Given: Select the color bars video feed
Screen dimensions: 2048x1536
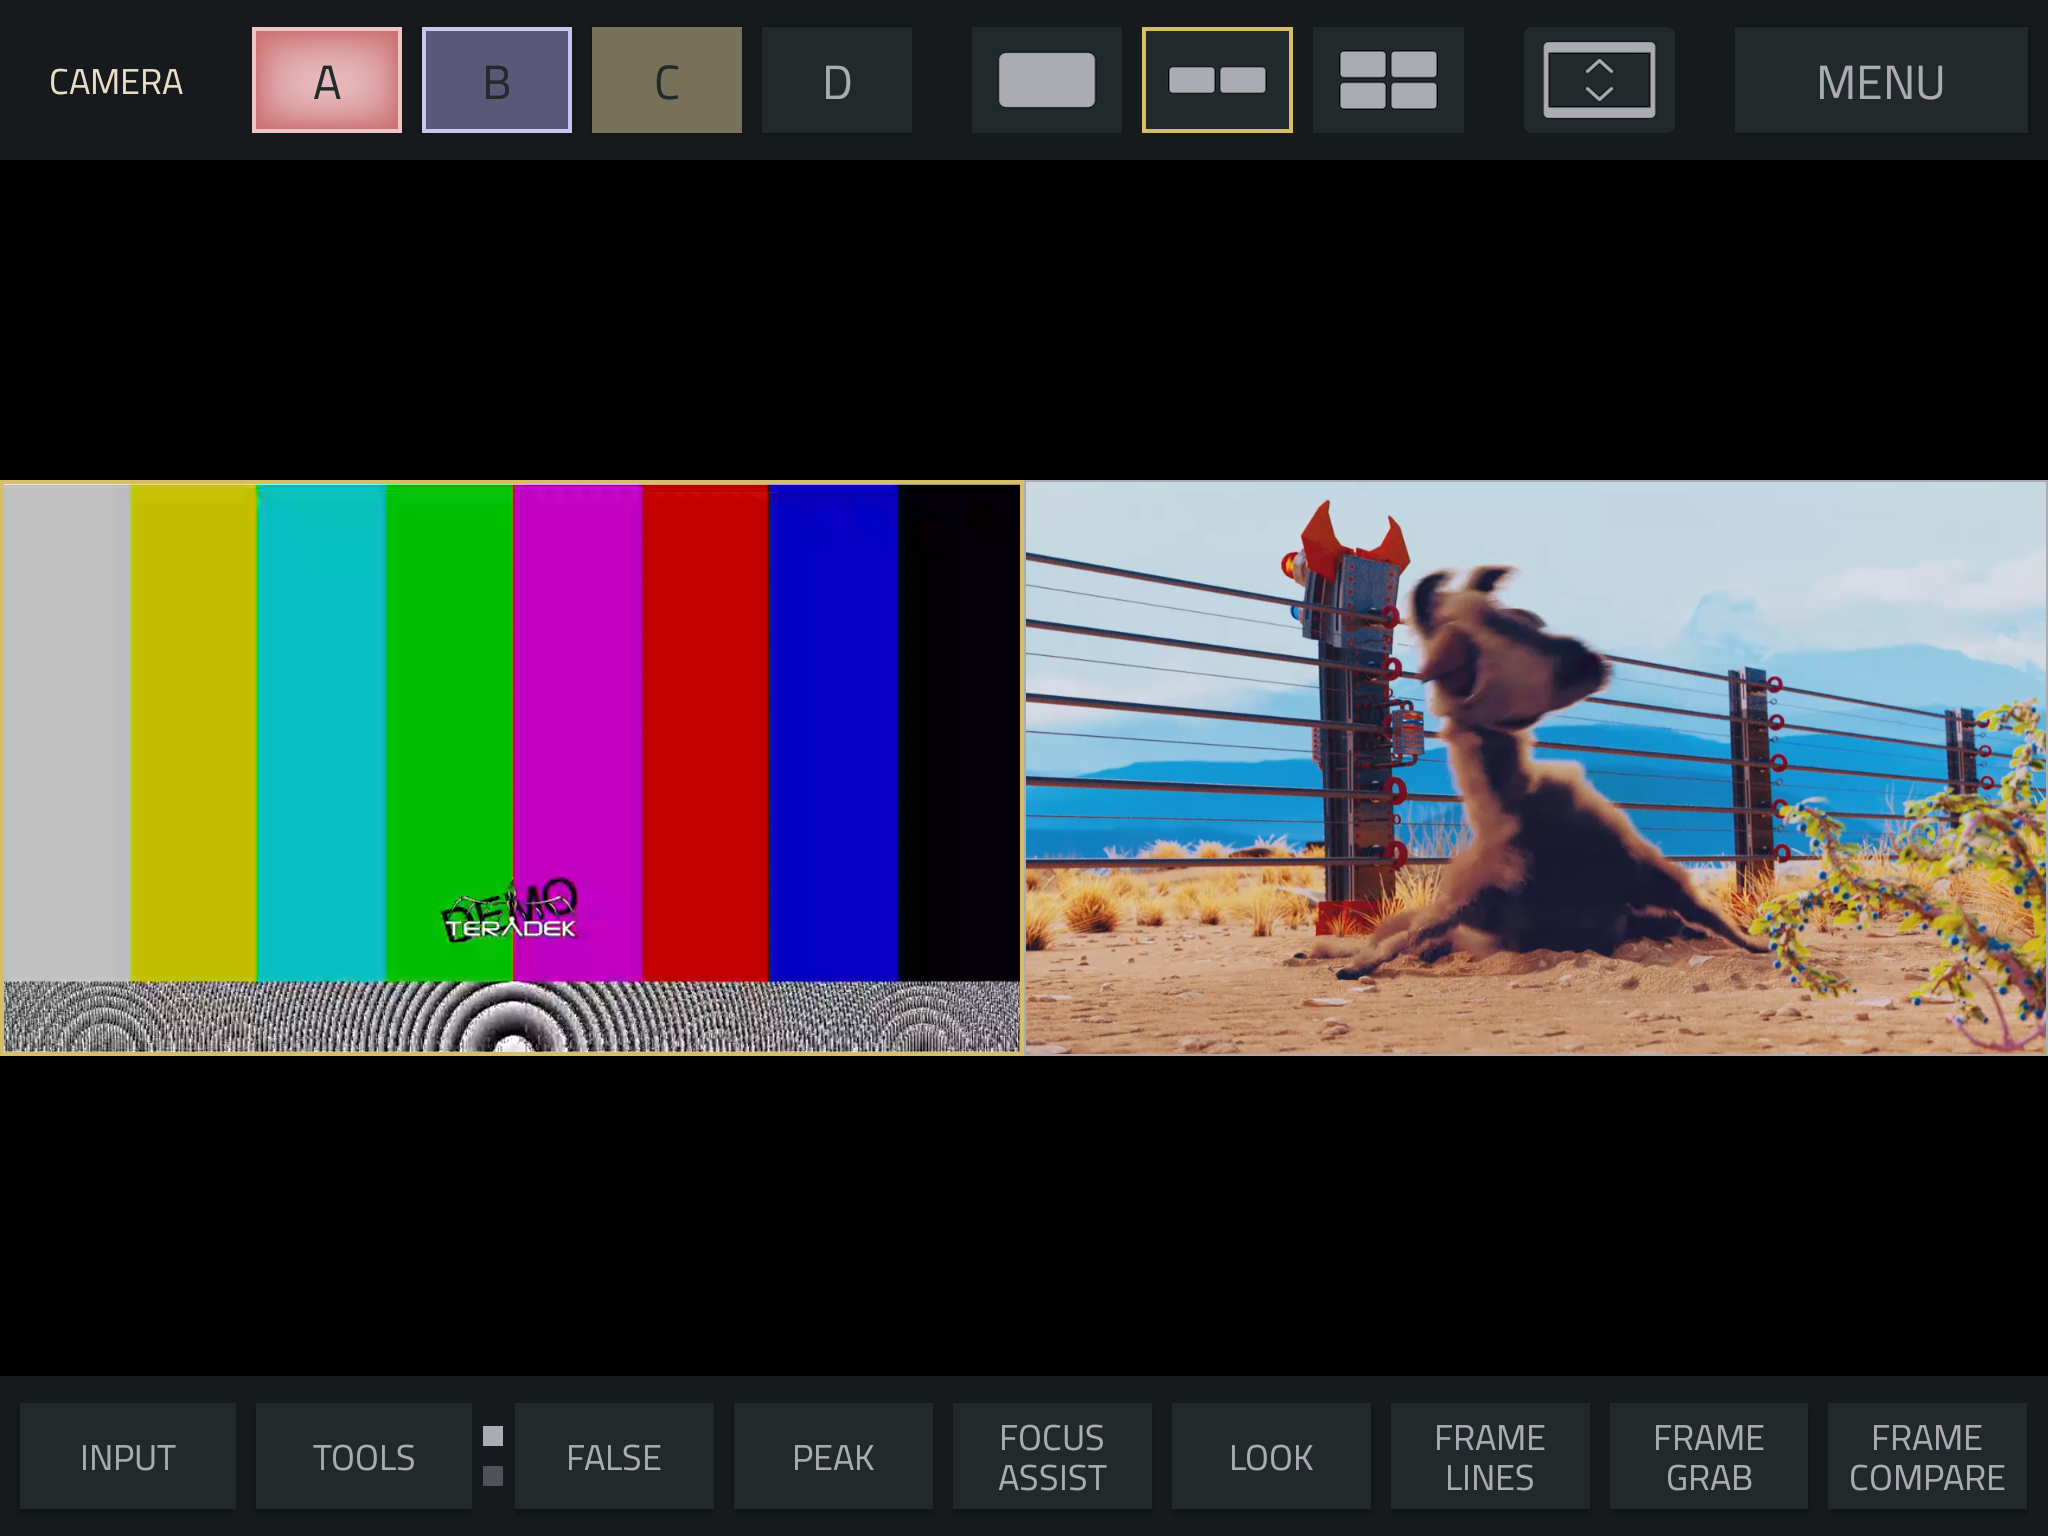Looking at the screenshot, I should click(x=511, y=768).
